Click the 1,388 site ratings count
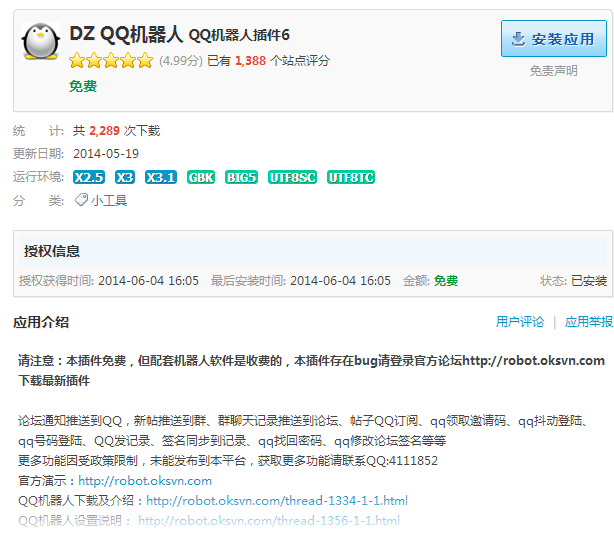 coord(250,61)
